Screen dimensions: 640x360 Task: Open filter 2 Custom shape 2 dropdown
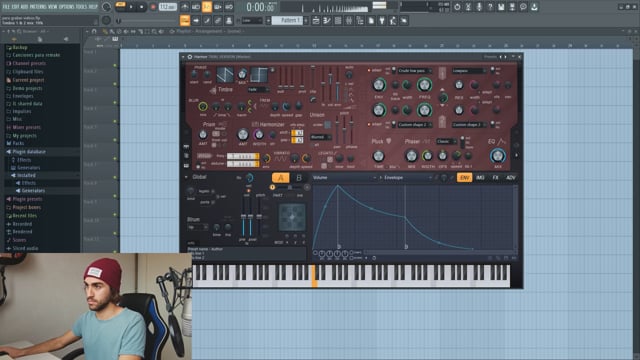point(414,124)
